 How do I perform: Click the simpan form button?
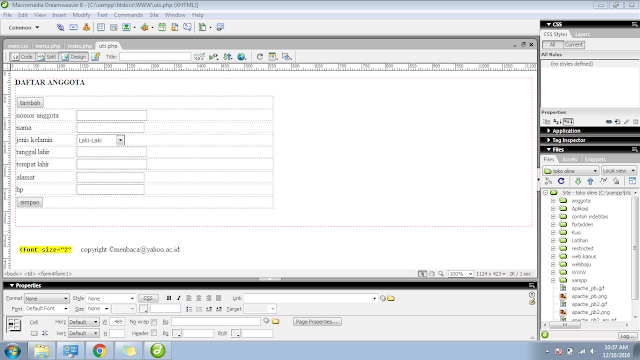click(x=30, y=202)
